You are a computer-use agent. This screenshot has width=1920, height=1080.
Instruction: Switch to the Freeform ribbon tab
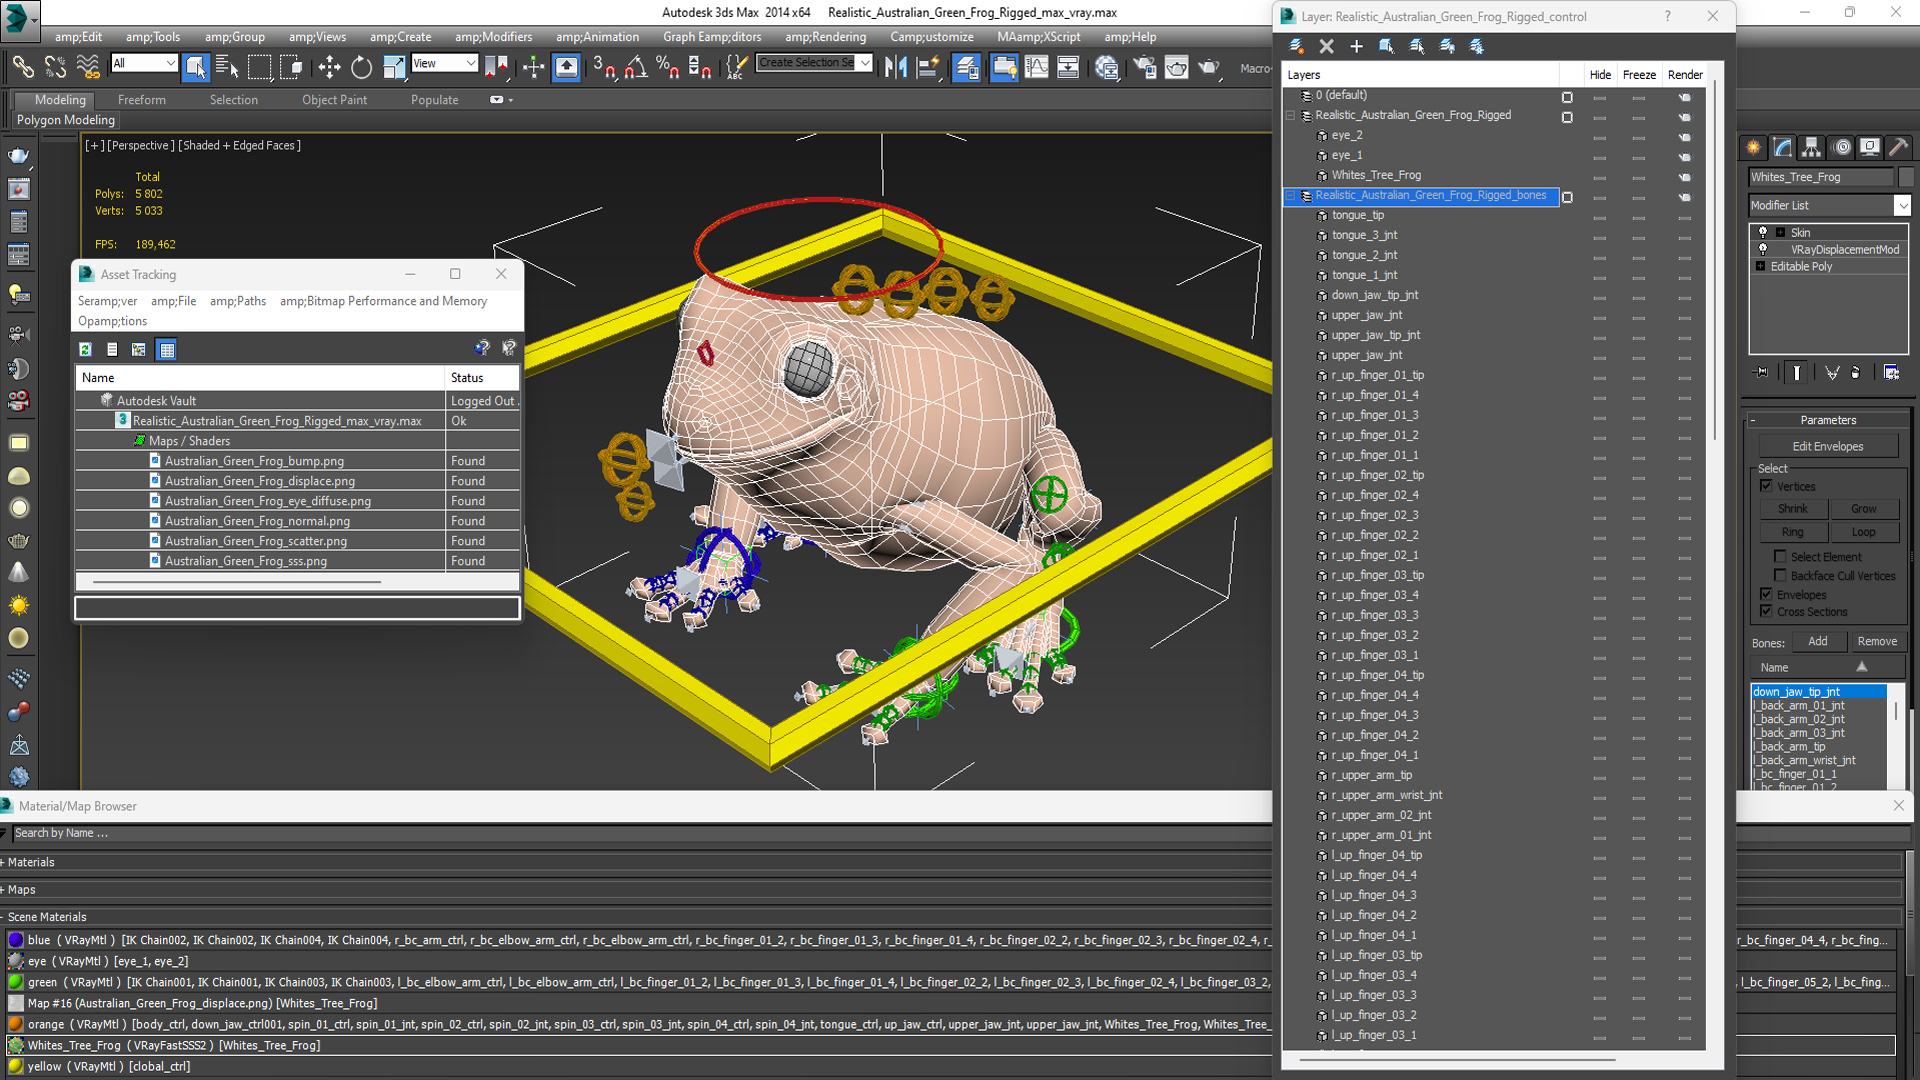(142, 100)
